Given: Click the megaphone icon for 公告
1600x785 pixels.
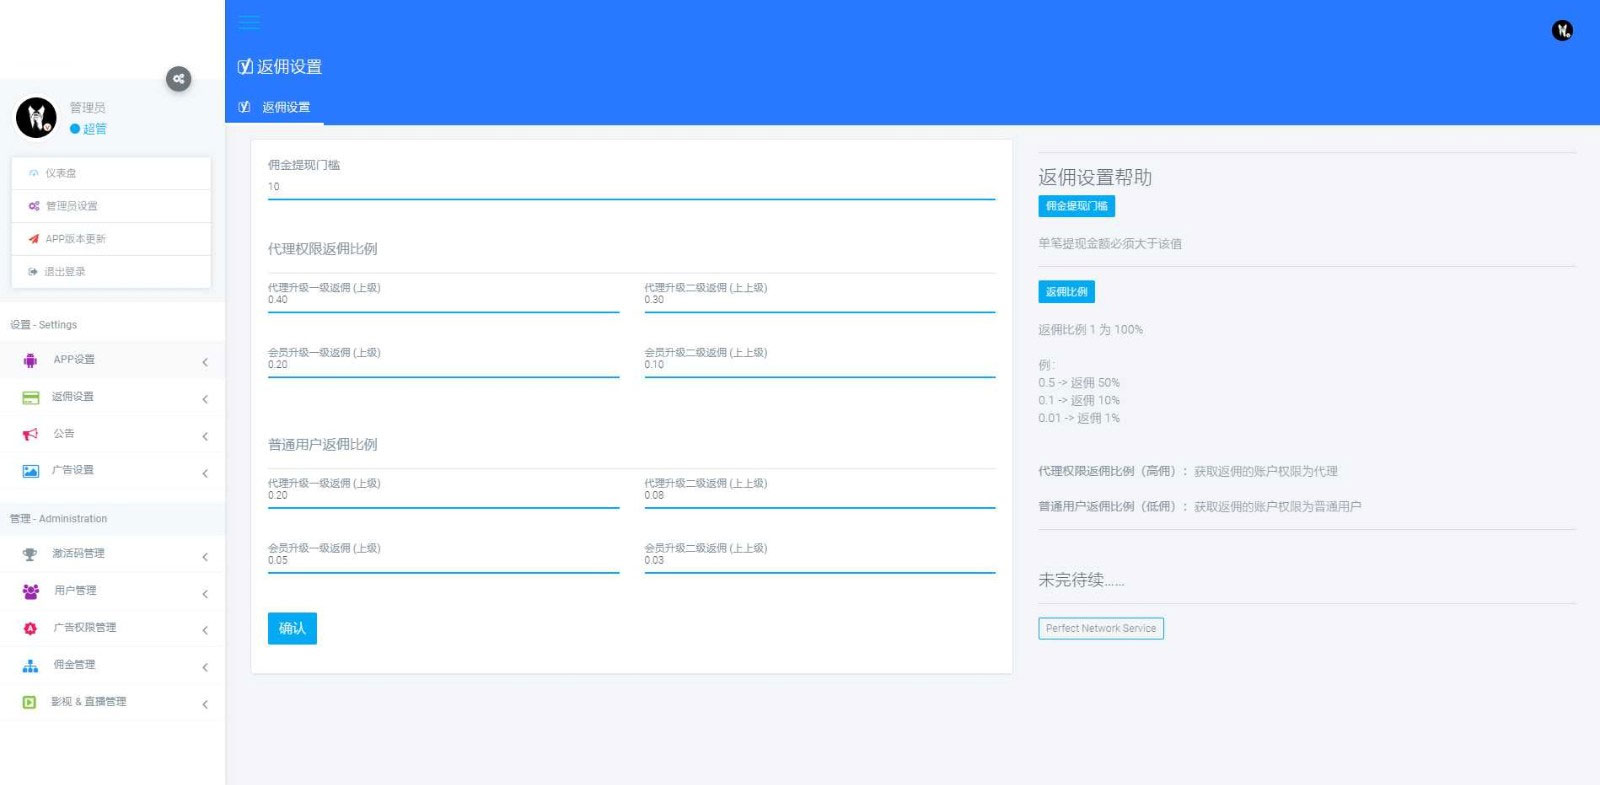Looking at the screenshot, I should point(30,434).
